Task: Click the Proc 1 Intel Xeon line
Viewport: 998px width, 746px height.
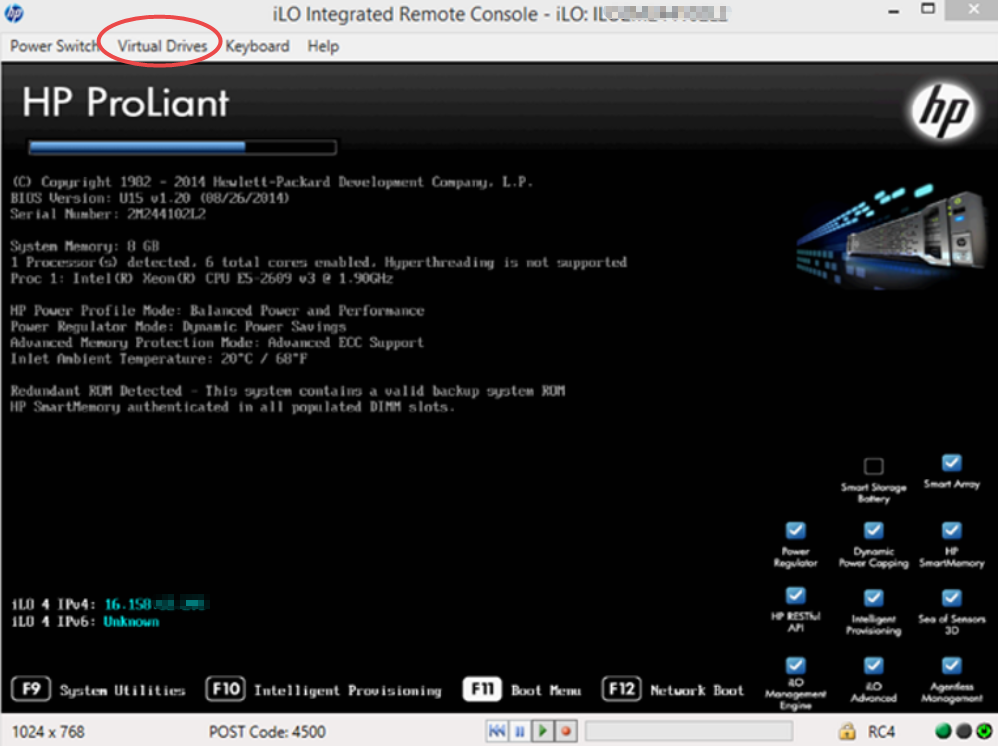Action: point(201,278)
